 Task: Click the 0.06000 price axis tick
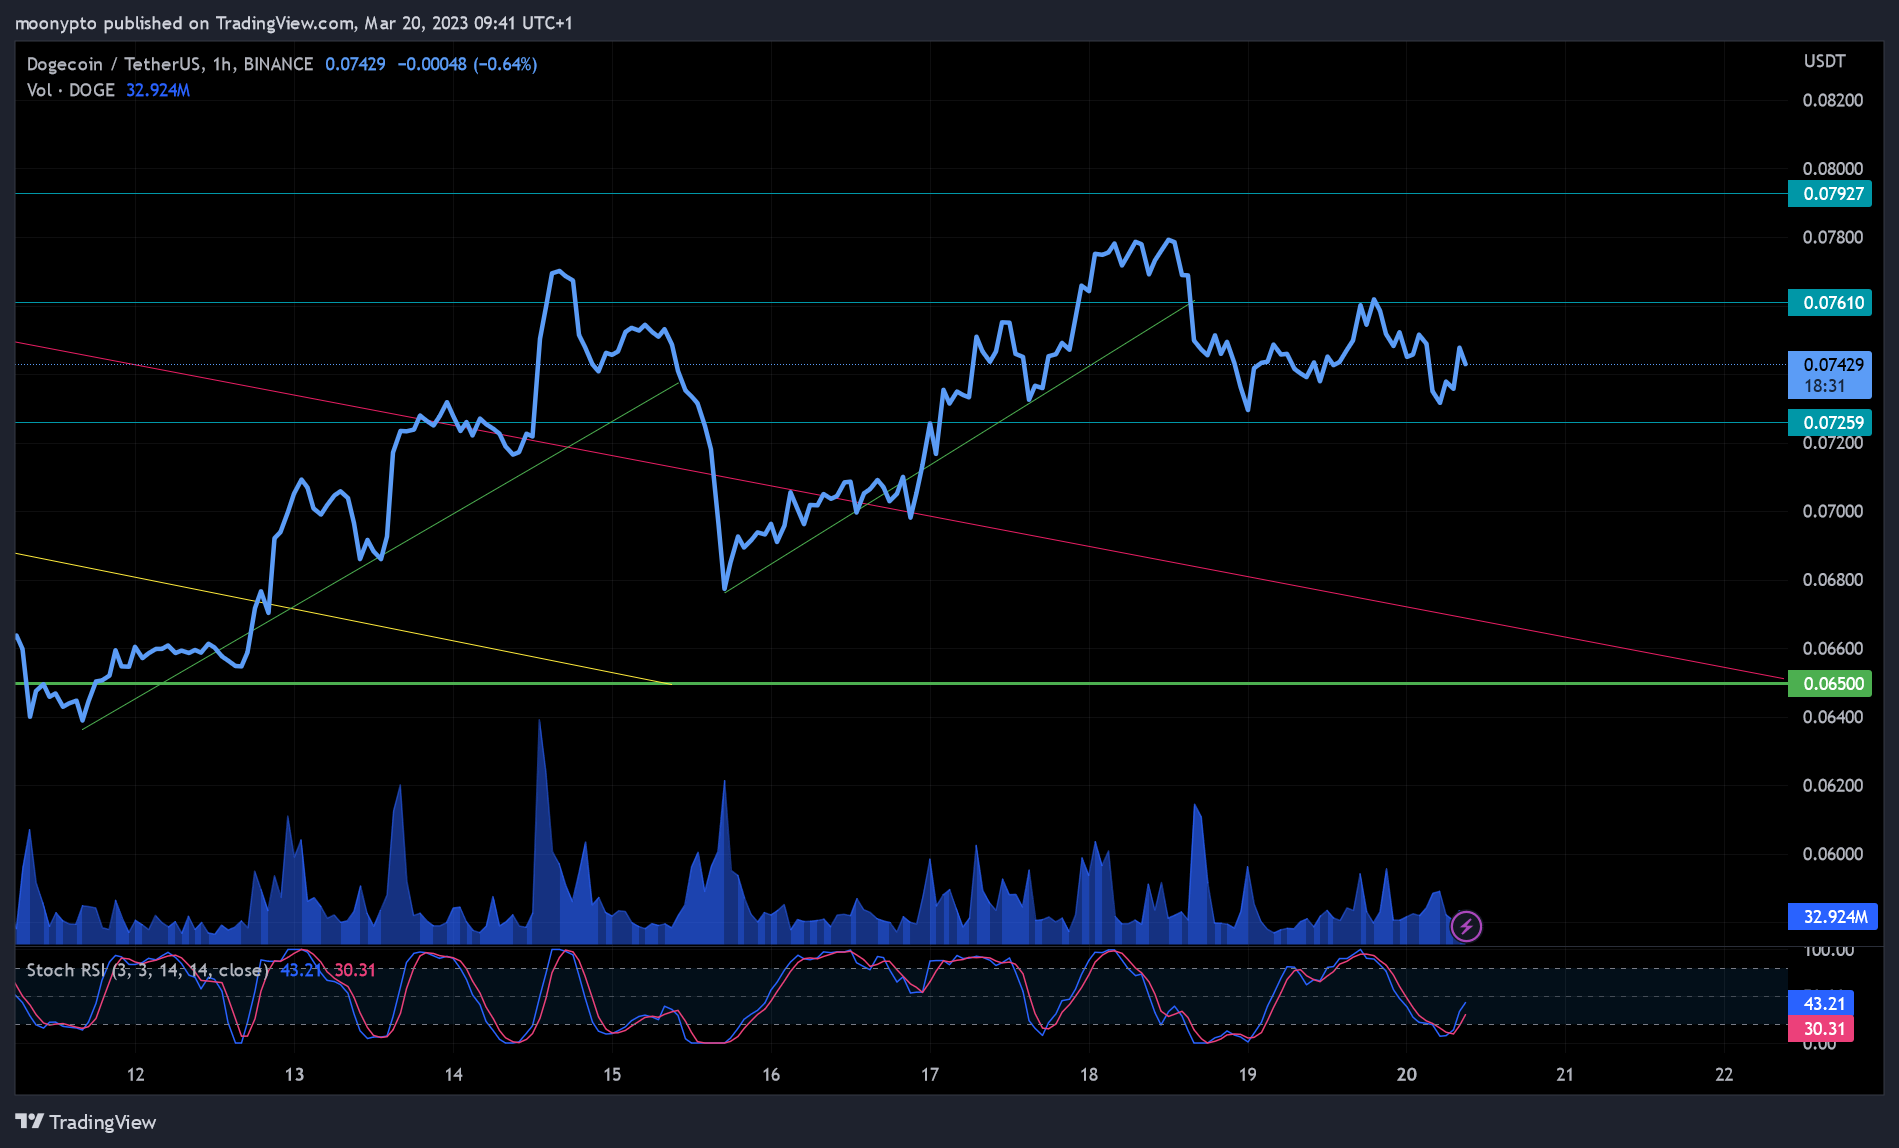pyautogui.click(x=1833, y=854)
